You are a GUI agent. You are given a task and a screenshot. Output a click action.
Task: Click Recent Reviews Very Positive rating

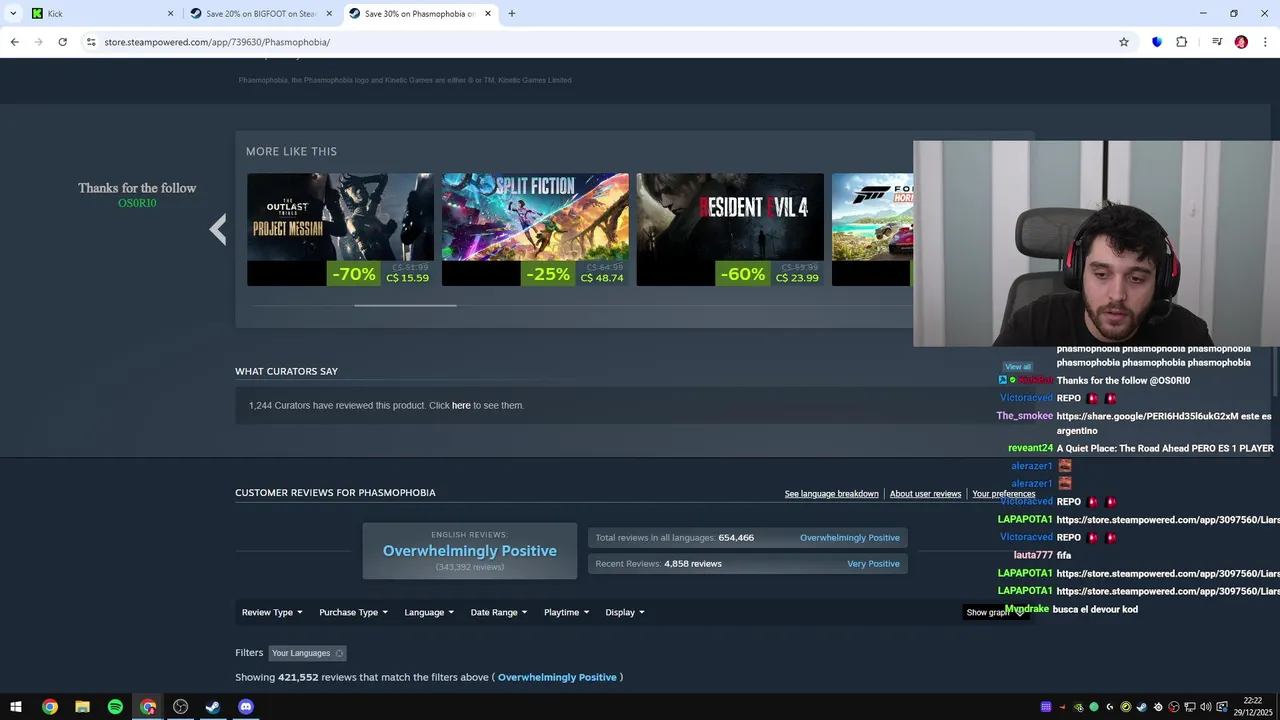pos(873,564)
